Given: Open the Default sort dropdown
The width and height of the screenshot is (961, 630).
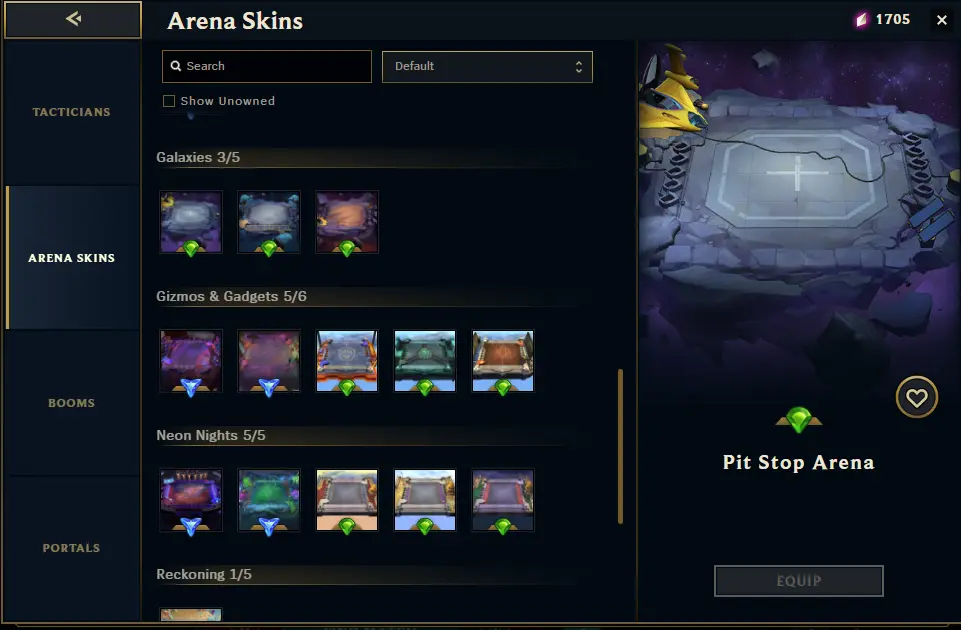Looking at the screenshot, I should click(487, 67).
